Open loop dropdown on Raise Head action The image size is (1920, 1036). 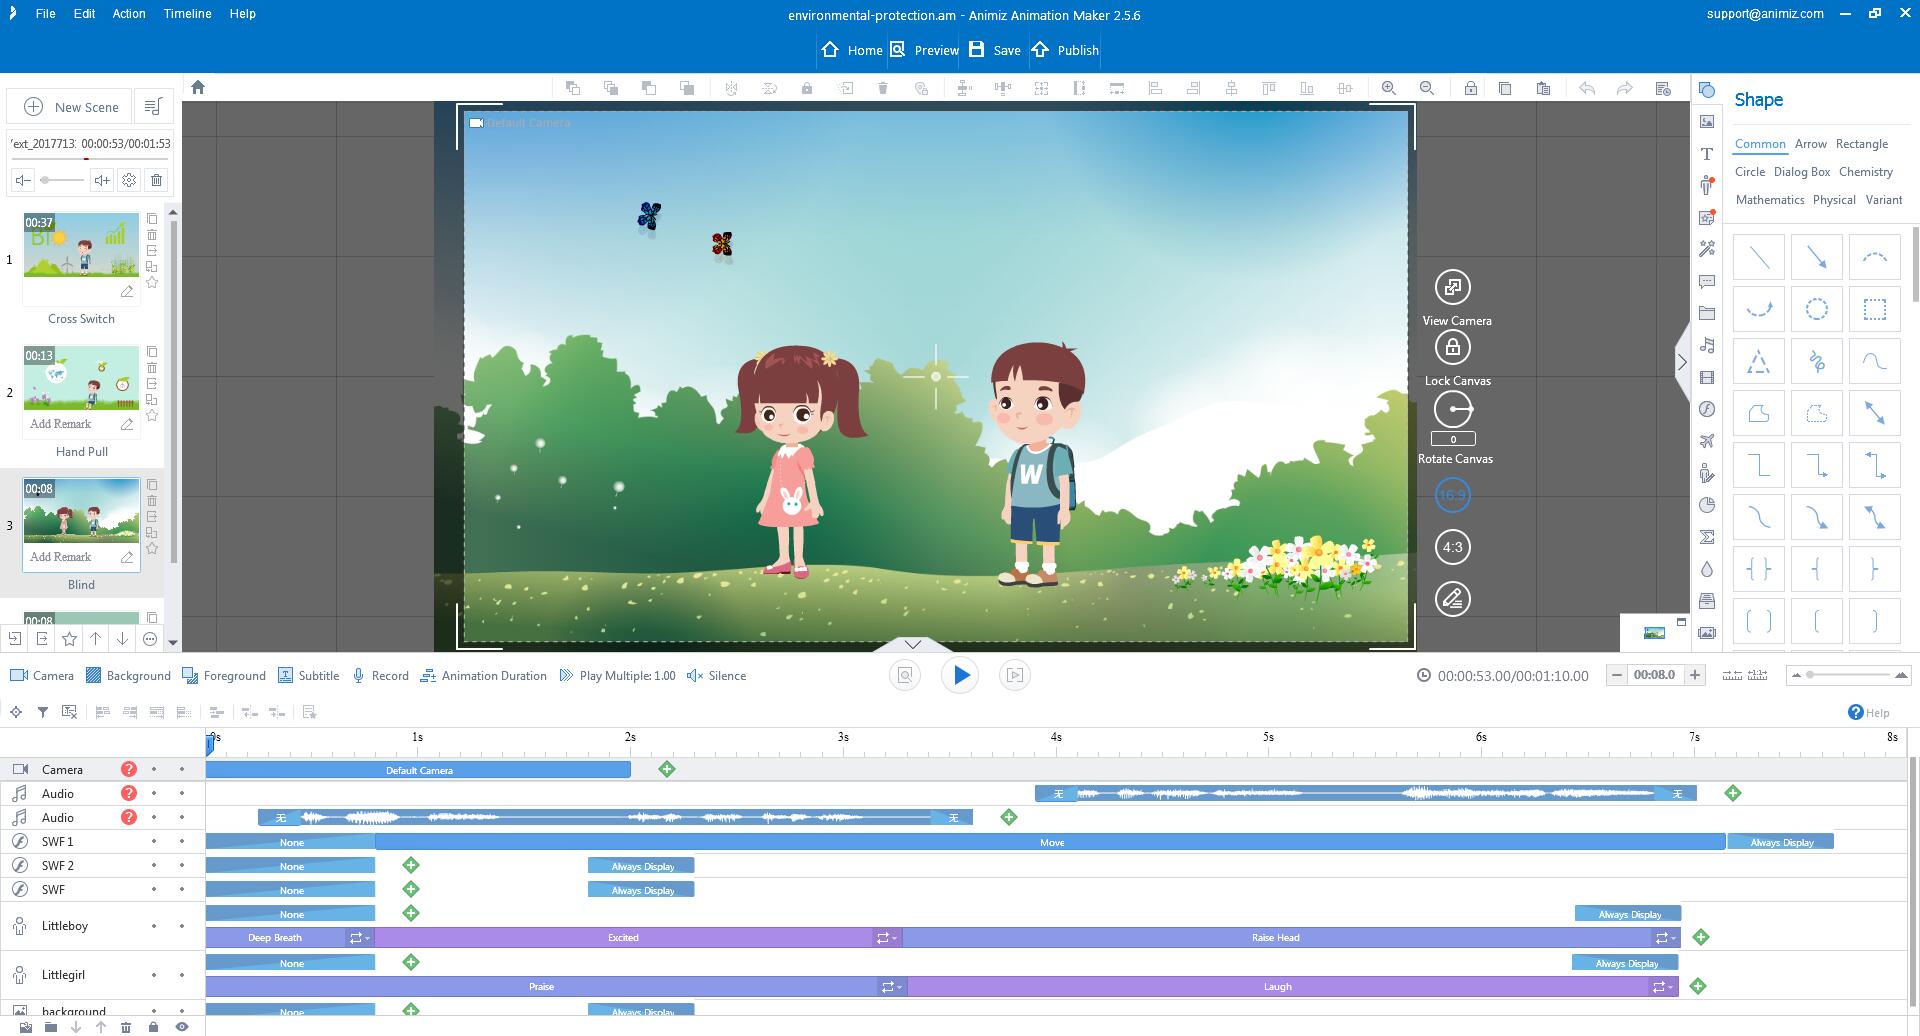pos(1673,938)
